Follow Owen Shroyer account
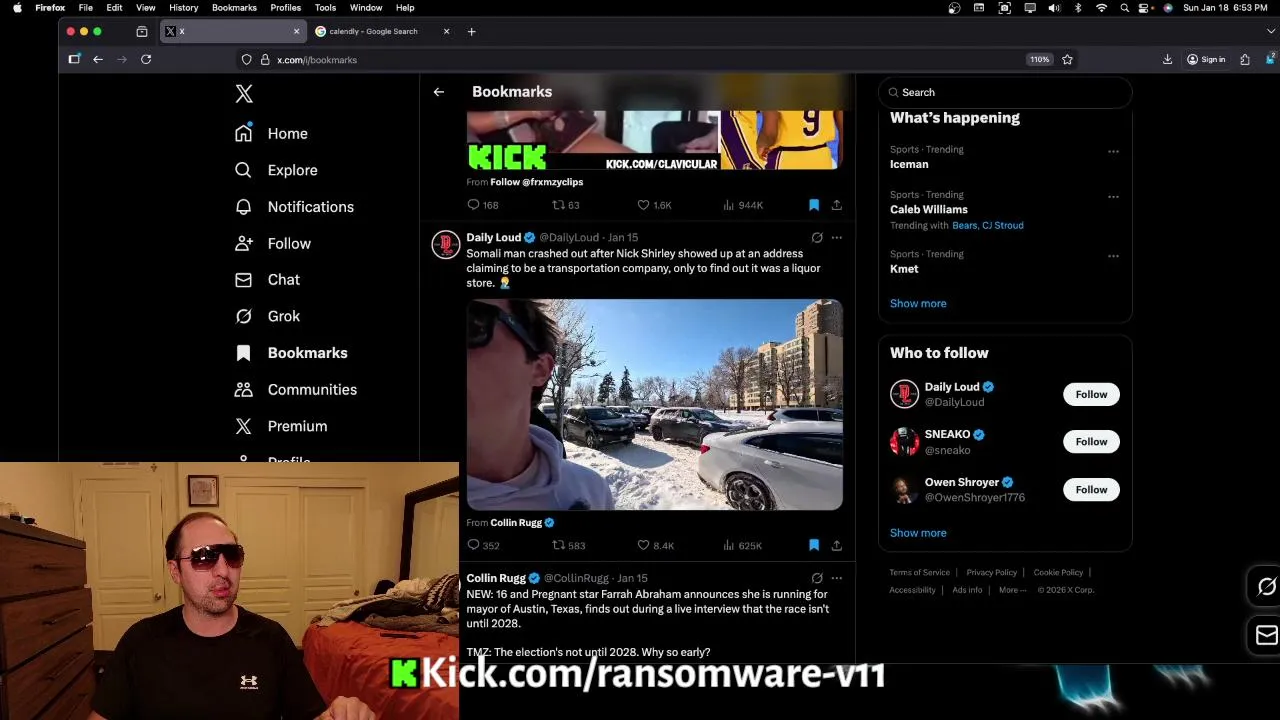The width and height of the screenshot is (1280, 720). click(x=1091, y=489)
